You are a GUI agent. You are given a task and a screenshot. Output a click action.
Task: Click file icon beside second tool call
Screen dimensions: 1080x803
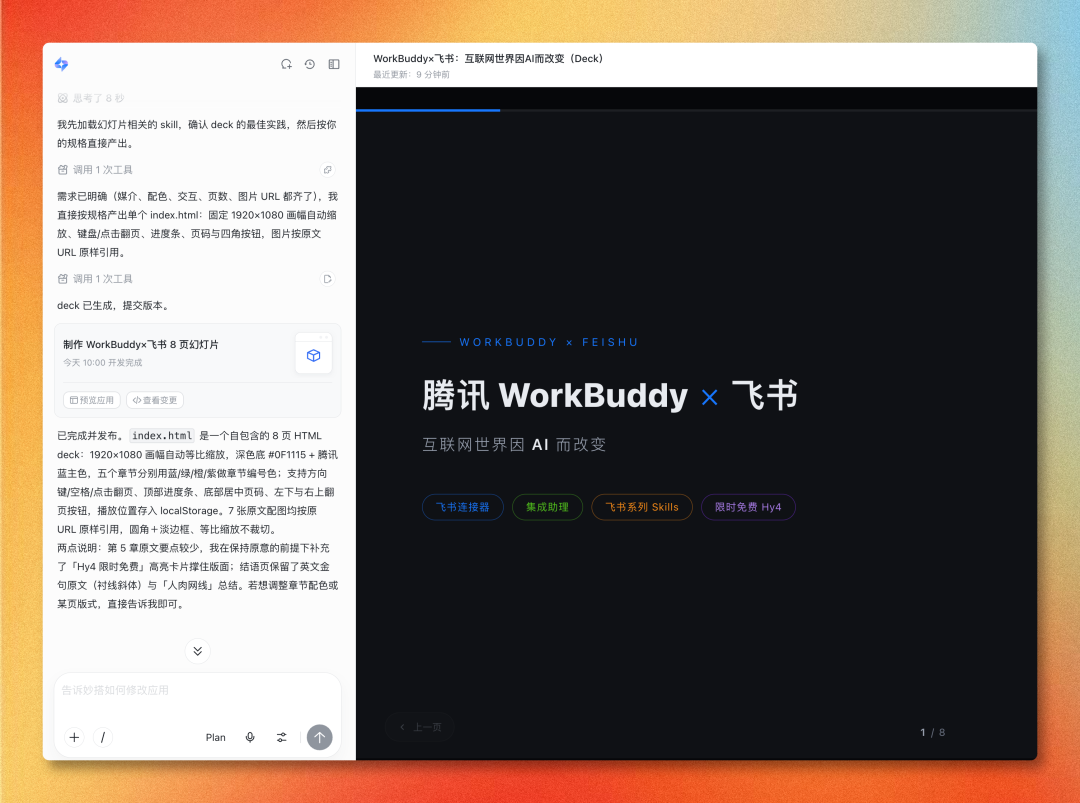[328, 279]
